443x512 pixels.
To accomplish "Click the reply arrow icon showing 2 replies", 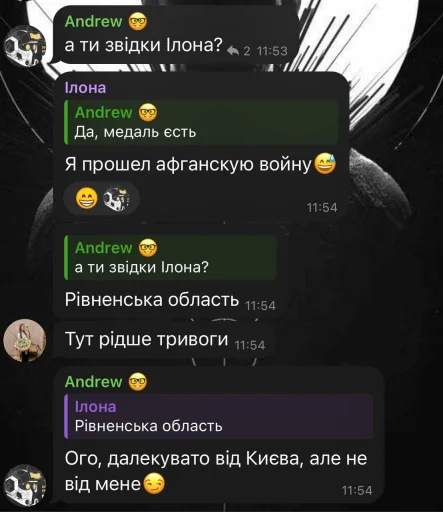I will pyautogui.click(x=233, y=51).
